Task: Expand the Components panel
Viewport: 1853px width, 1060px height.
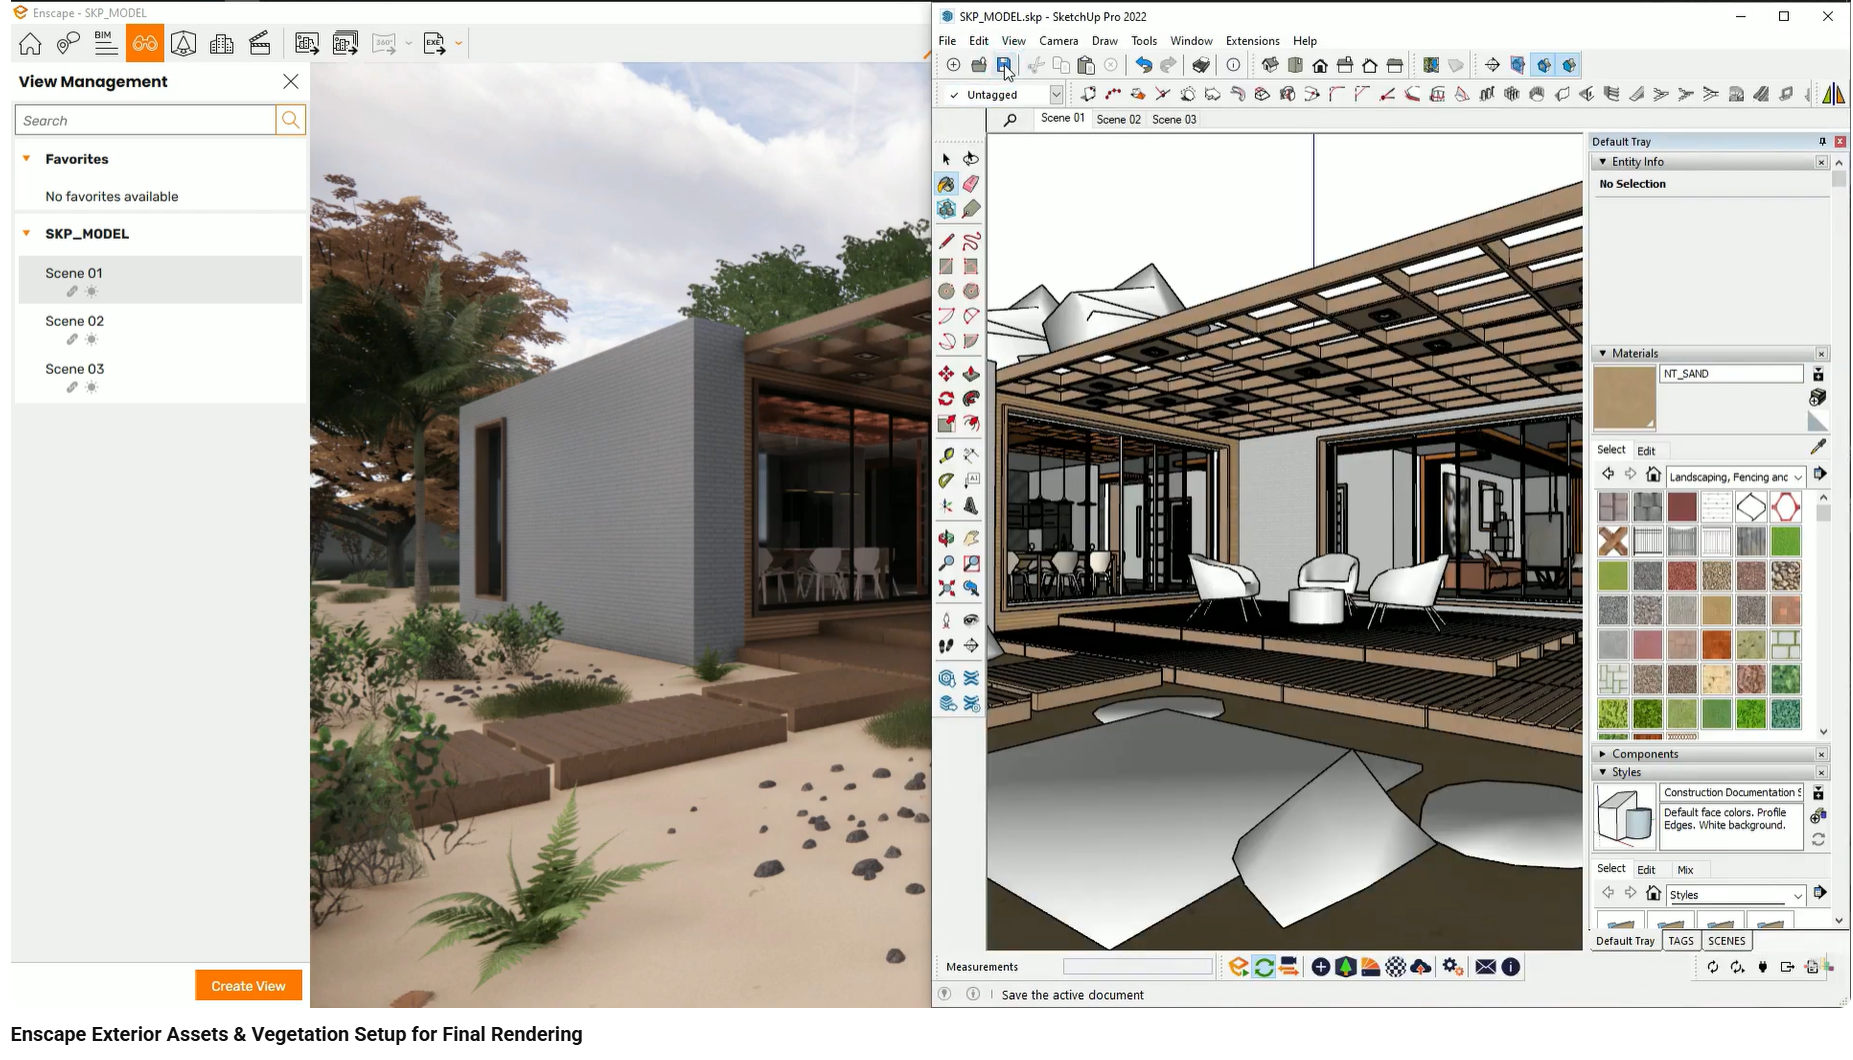Action: (x=1603, y=754)
